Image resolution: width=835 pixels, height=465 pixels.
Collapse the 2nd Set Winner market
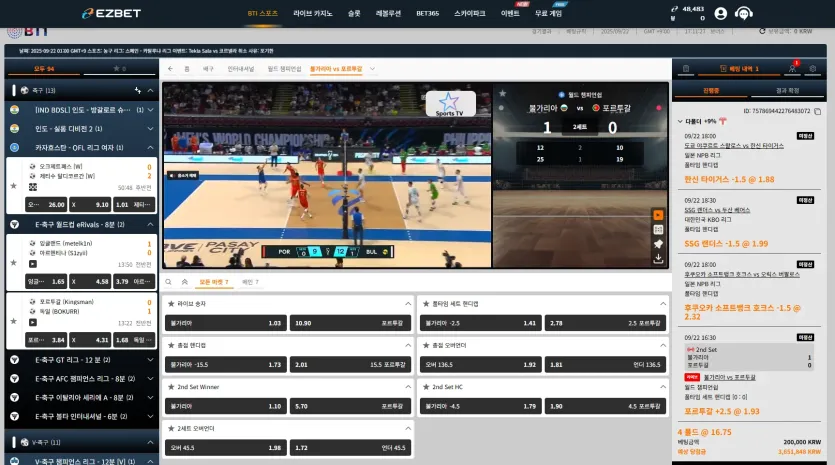pos(408,387)
